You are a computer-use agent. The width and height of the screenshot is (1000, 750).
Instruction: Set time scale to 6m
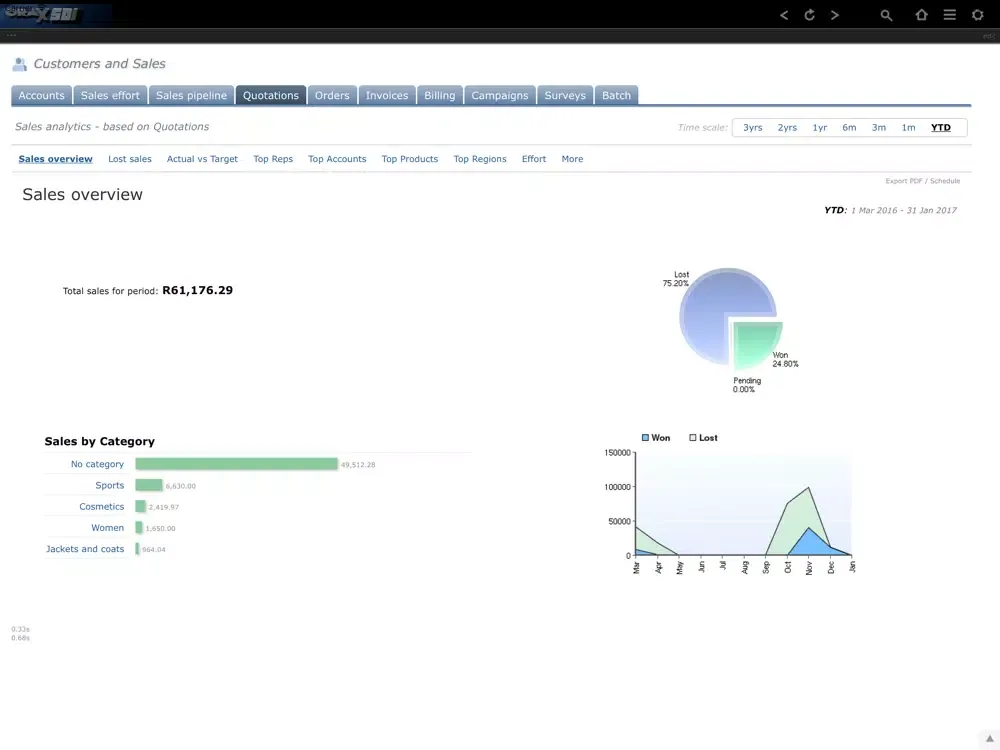[849, 128]
